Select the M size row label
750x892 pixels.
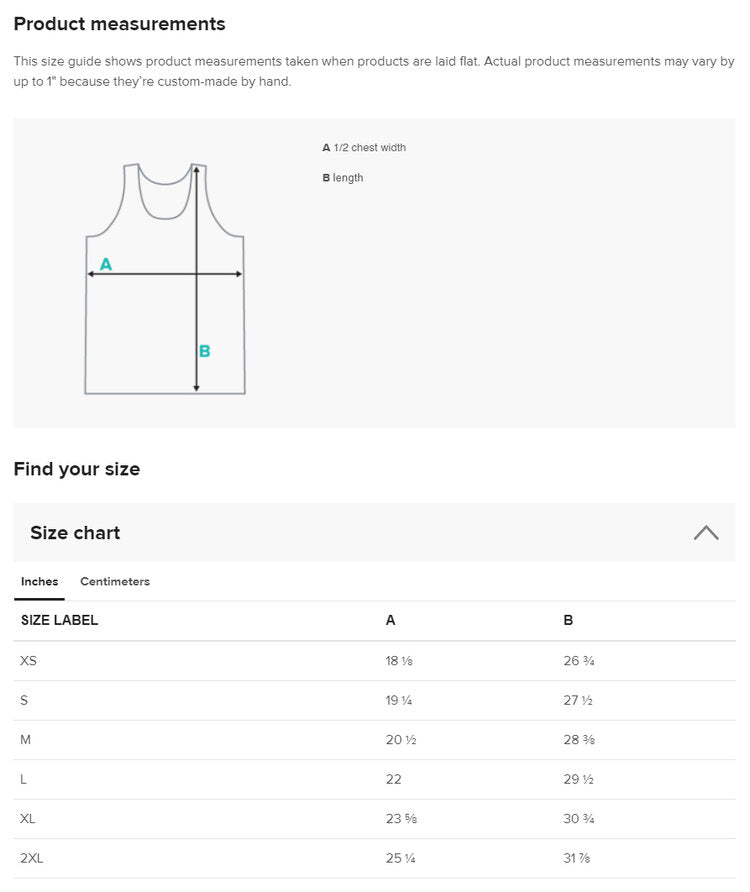pyautogui.click(x=26, y=740)
